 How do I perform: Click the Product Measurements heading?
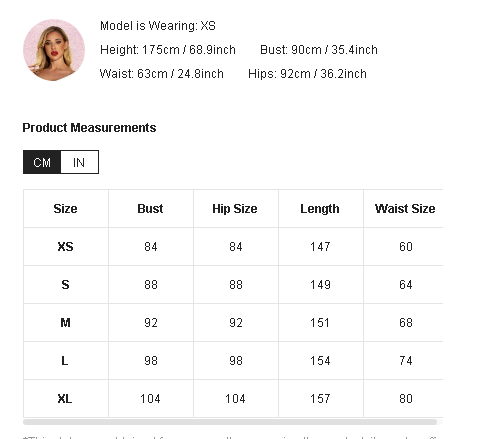click(x=89, y=128)
